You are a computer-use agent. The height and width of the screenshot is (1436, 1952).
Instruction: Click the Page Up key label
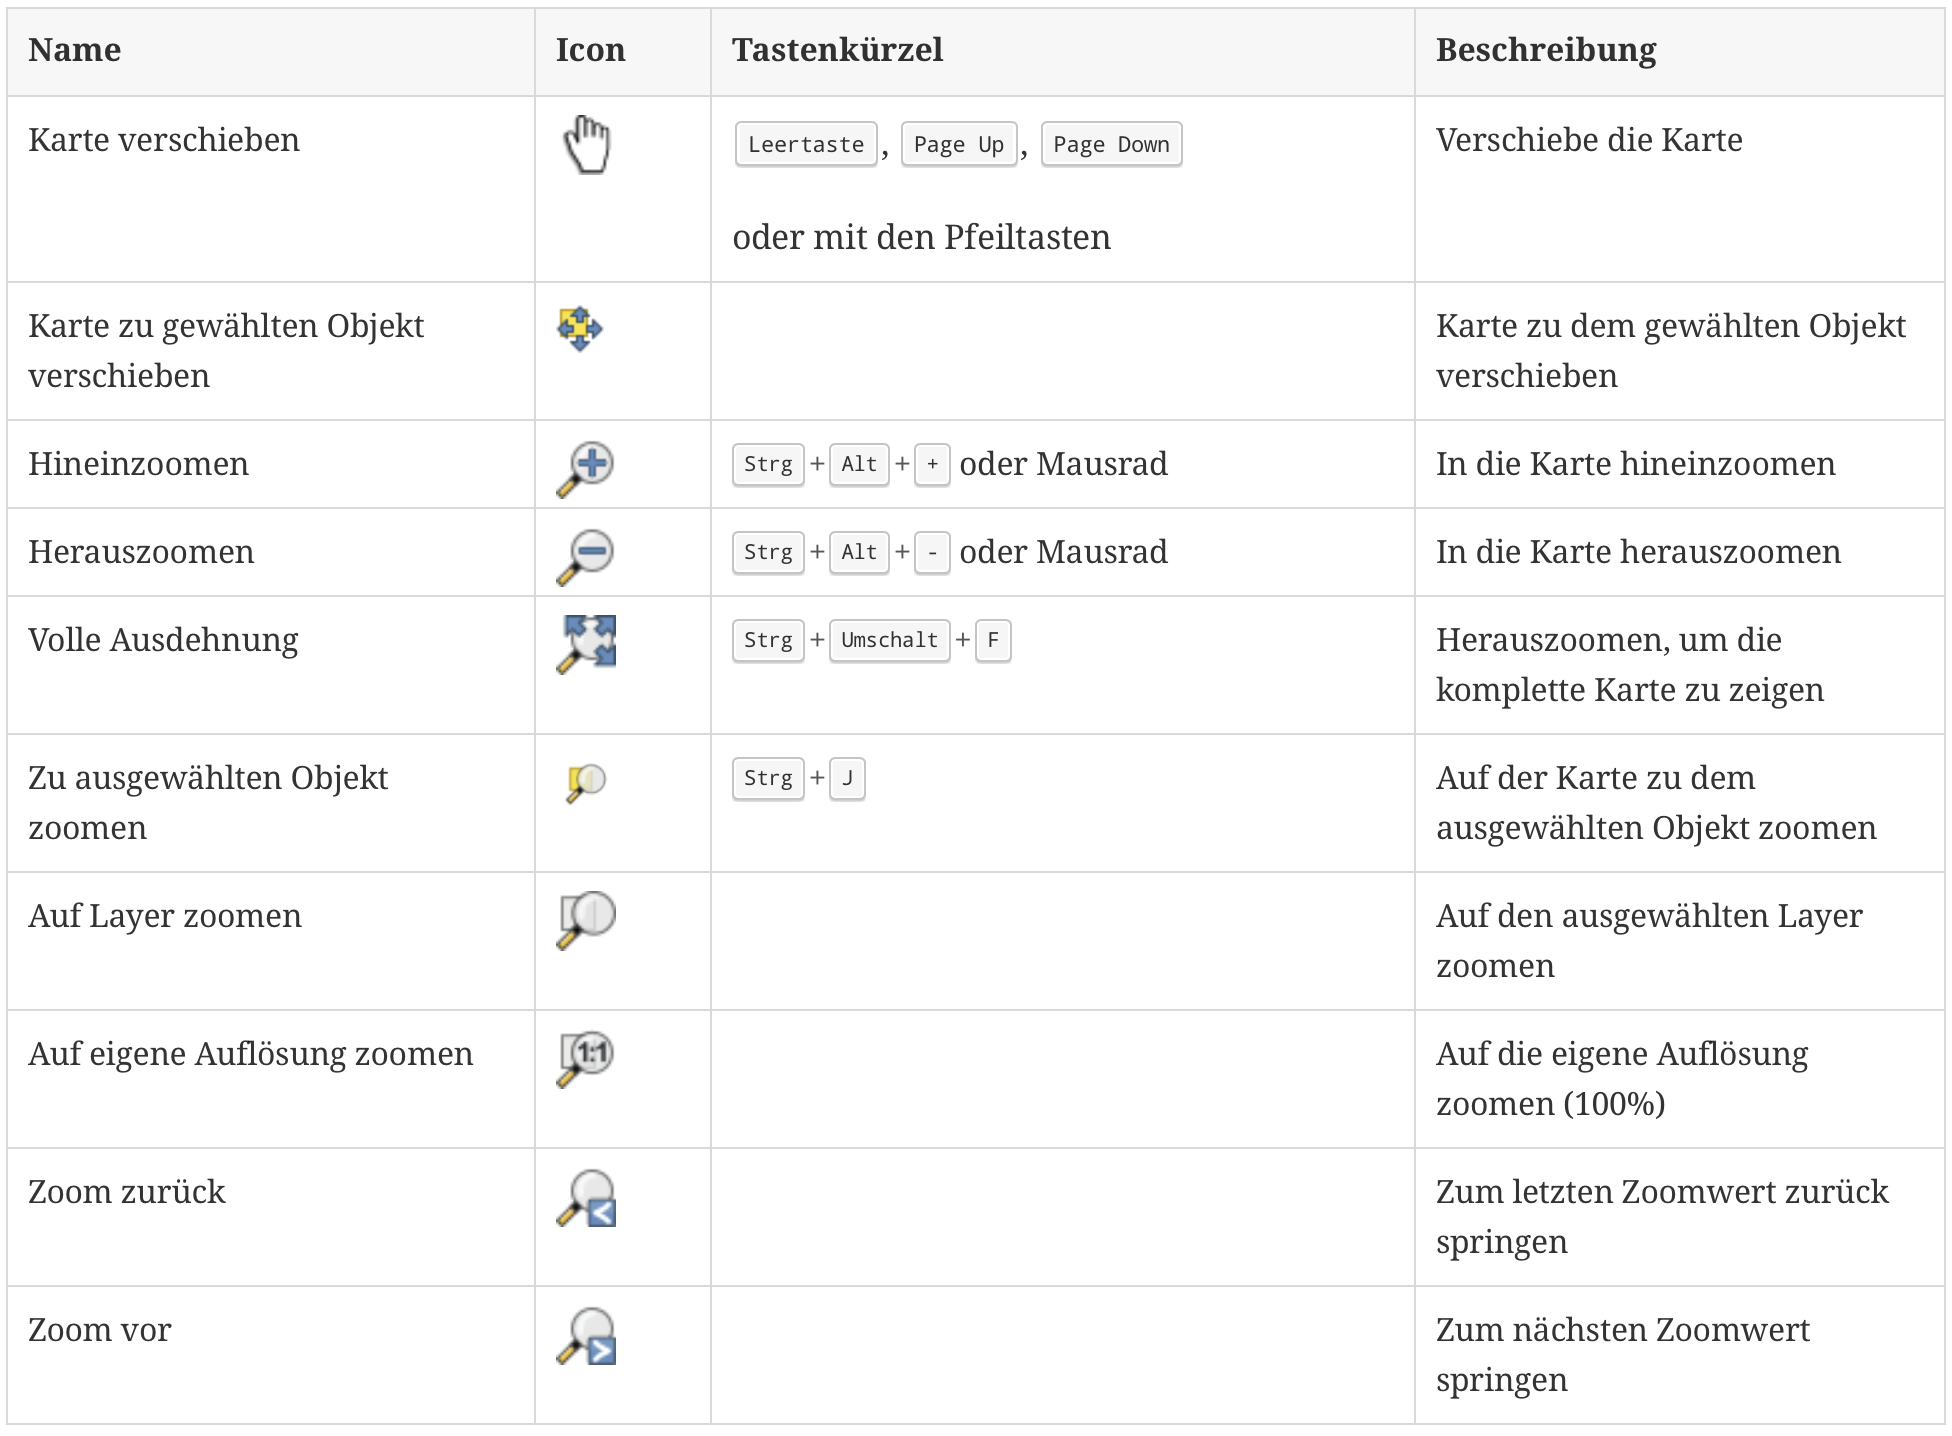(x=958, y=145)
